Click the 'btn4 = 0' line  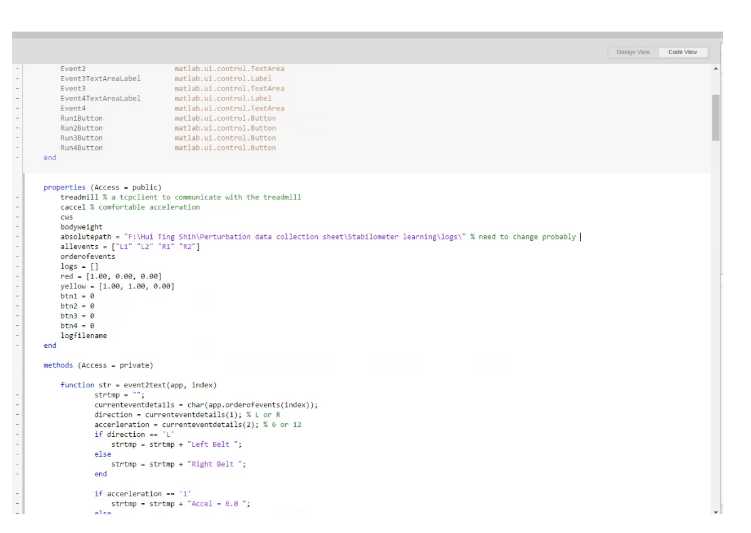(x=77, y=326)
